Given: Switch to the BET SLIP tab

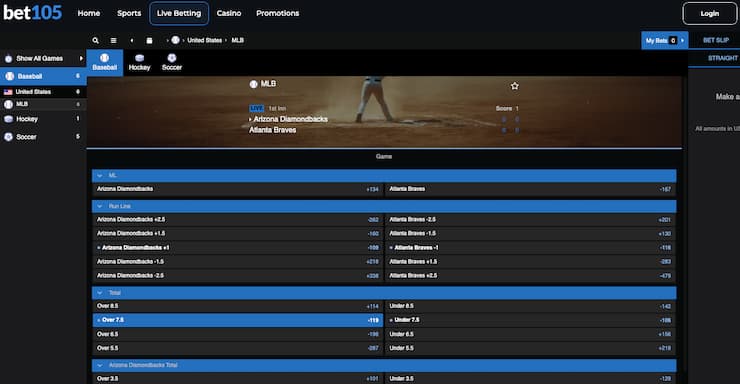Looking at the screenshot, I should tap(716, 40).
